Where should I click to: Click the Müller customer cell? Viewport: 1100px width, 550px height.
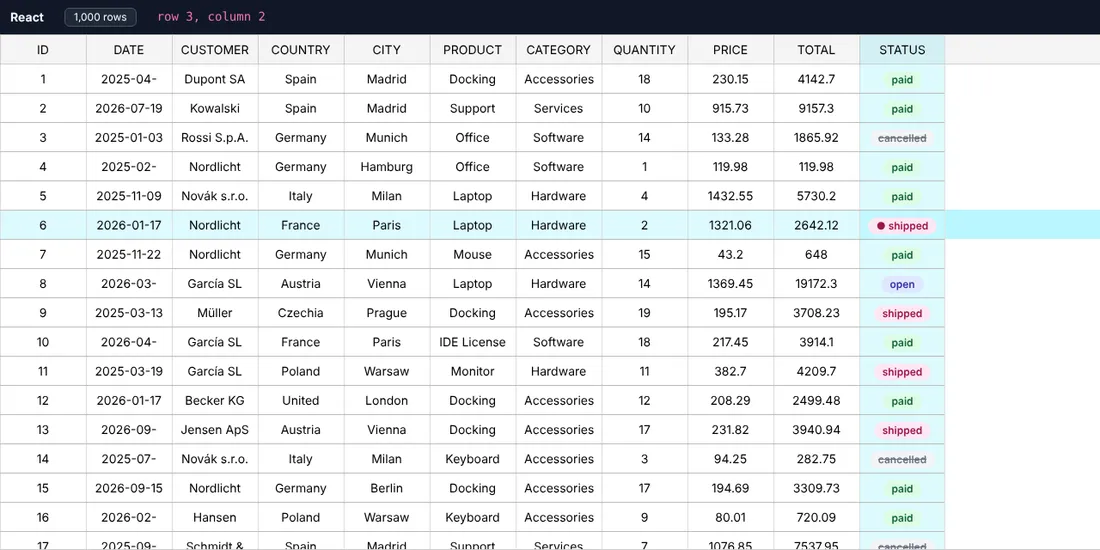pyautogui.click(x=215, y=313)
